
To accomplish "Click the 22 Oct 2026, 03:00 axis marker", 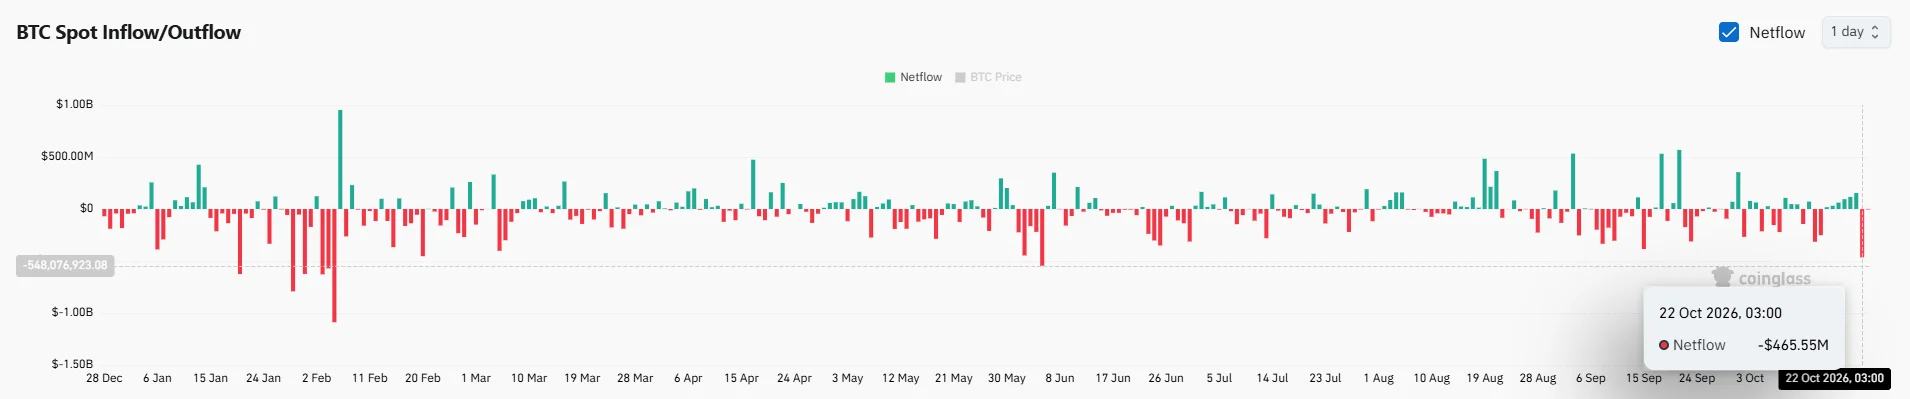I will pos(1834,378).
